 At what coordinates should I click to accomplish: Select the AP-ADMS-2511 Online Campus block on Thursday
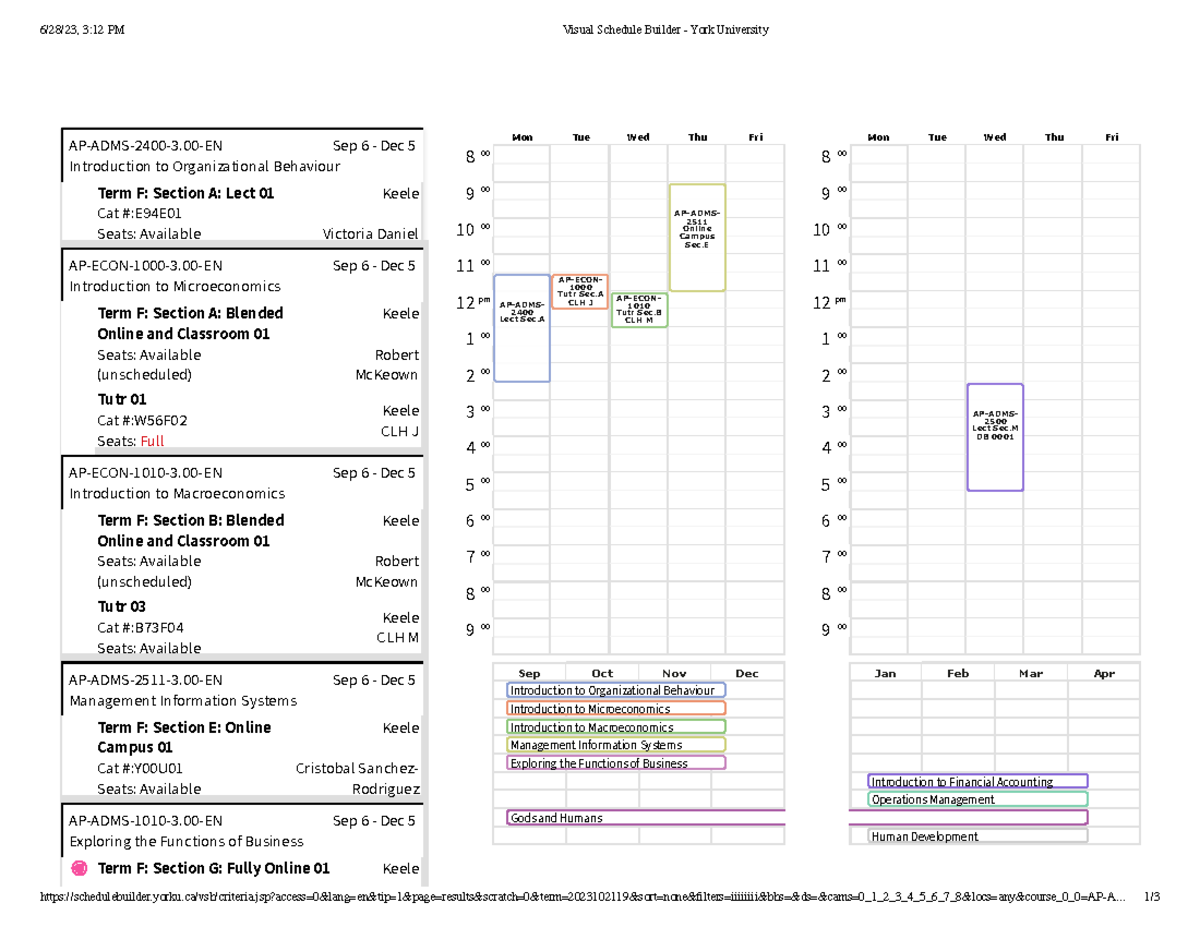[696, 237]
